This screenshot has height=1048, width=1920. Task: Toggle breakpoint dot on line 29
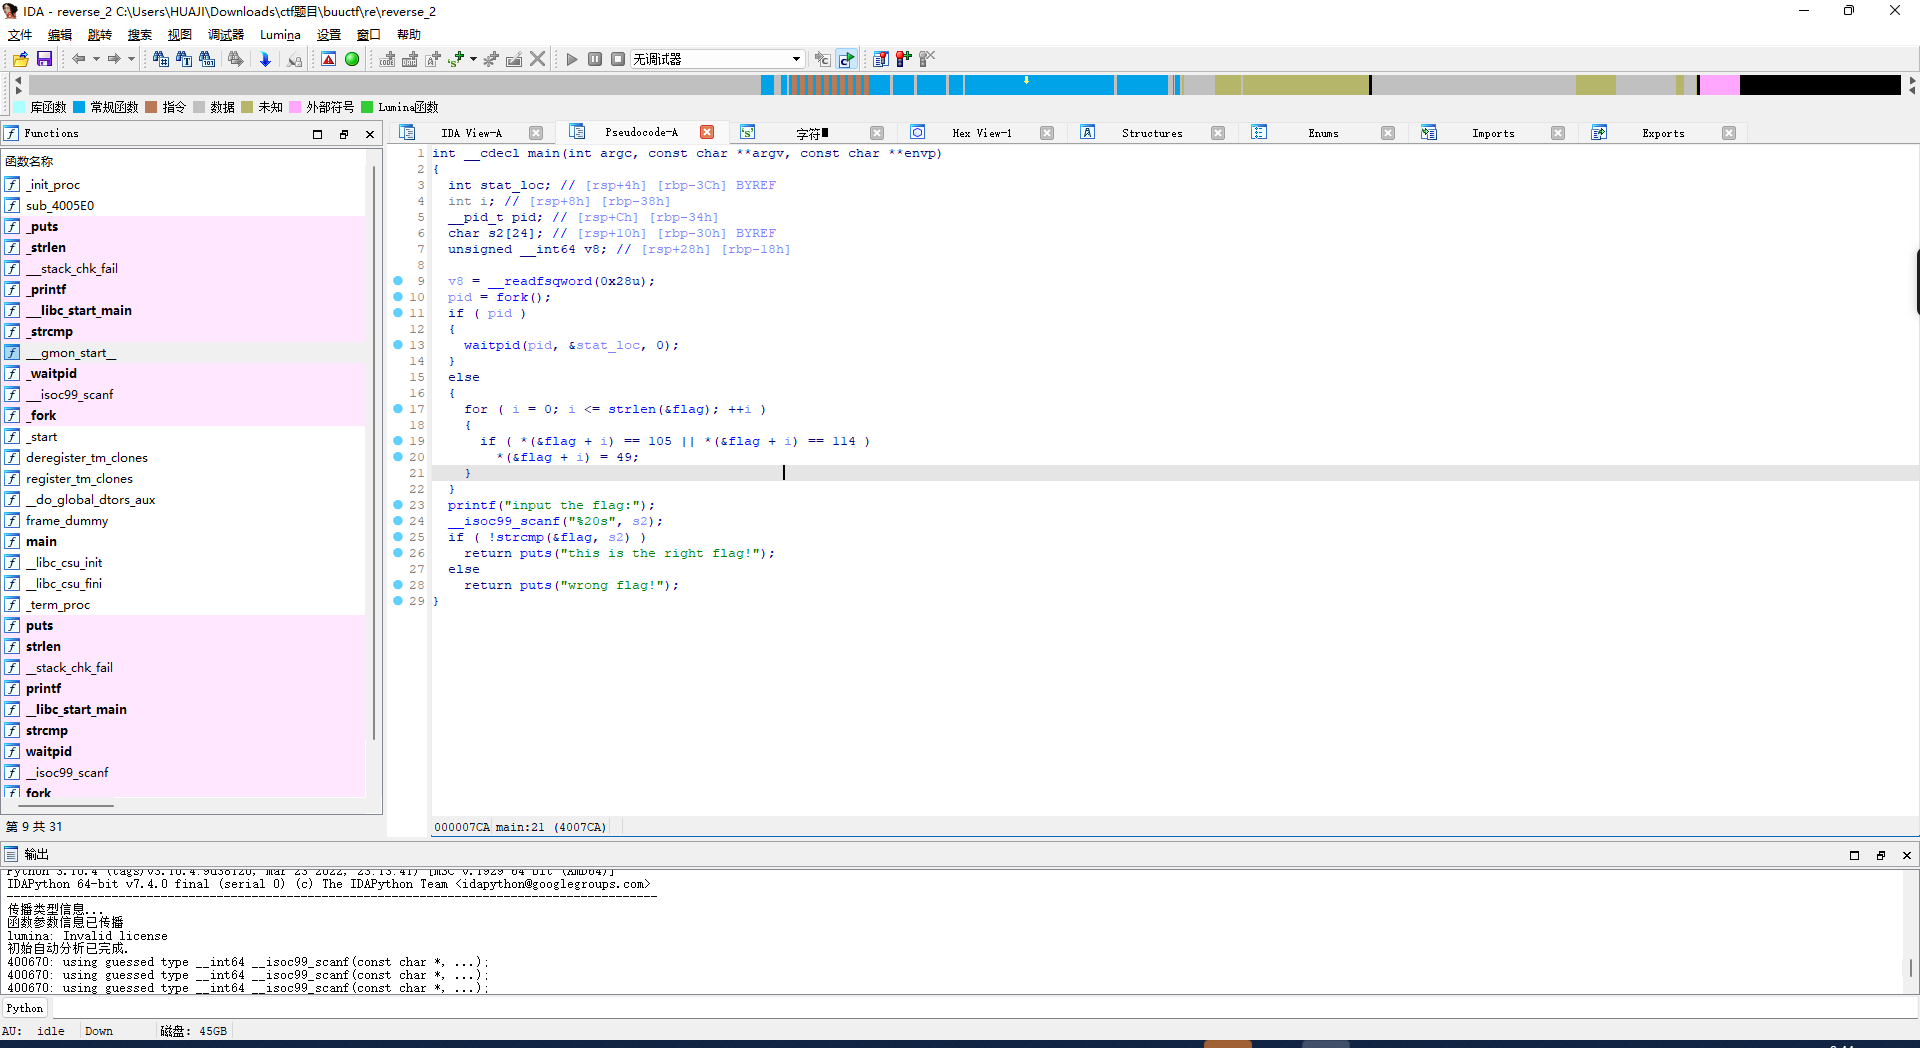click(x=398, y=601)
